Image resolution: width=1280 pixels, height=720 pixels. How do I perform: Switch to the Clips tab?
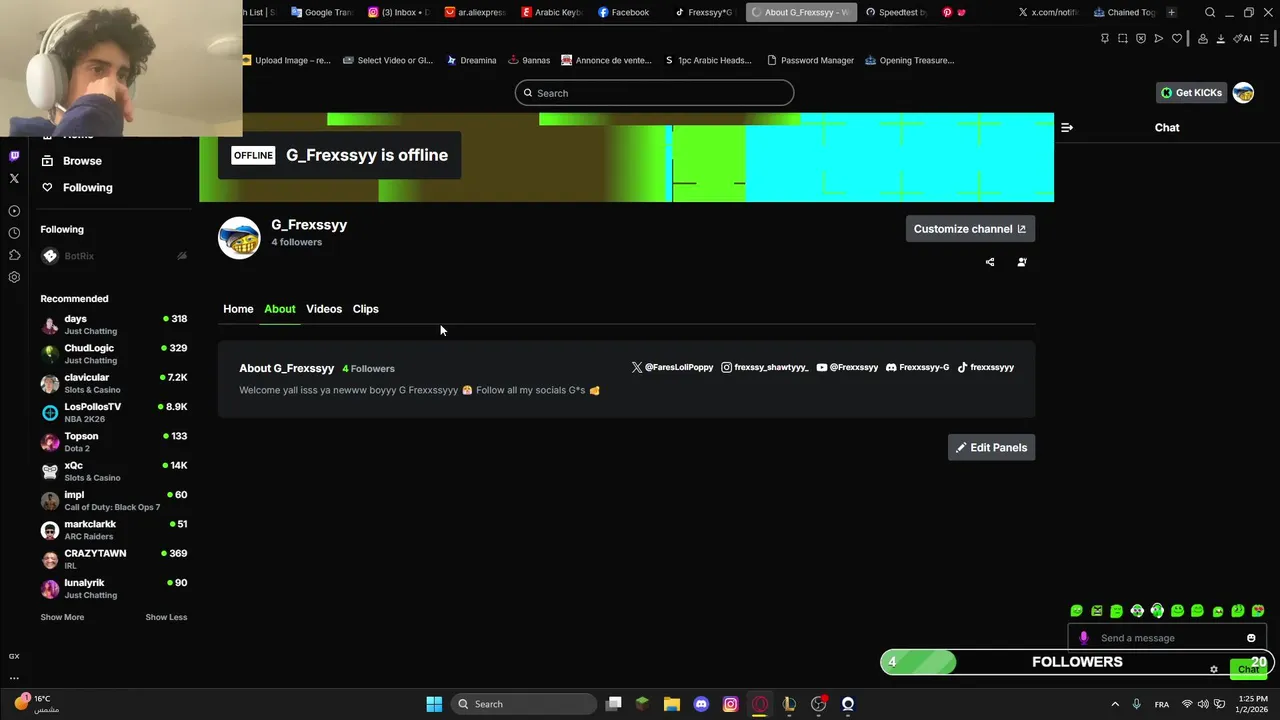point(365,309)
